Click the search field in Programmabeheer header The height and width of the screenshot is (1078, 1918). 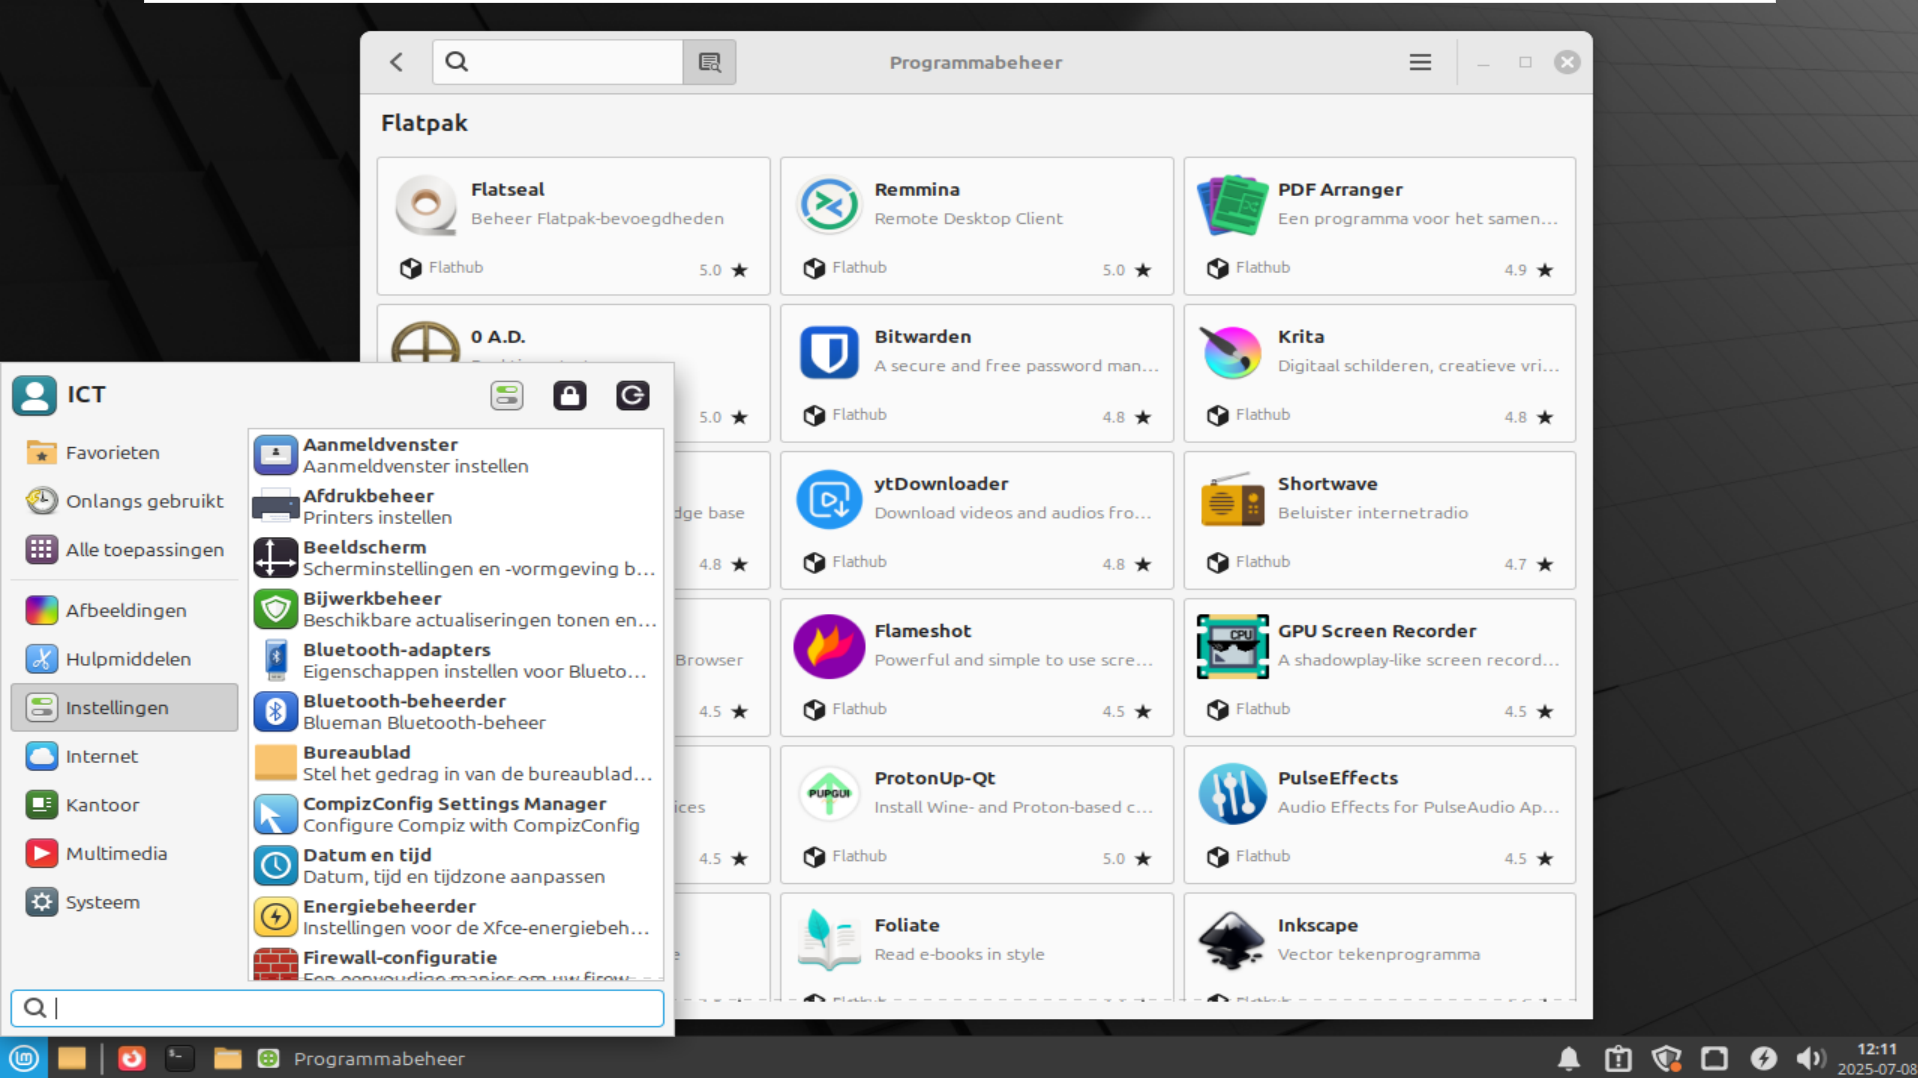tap(558, 62)
